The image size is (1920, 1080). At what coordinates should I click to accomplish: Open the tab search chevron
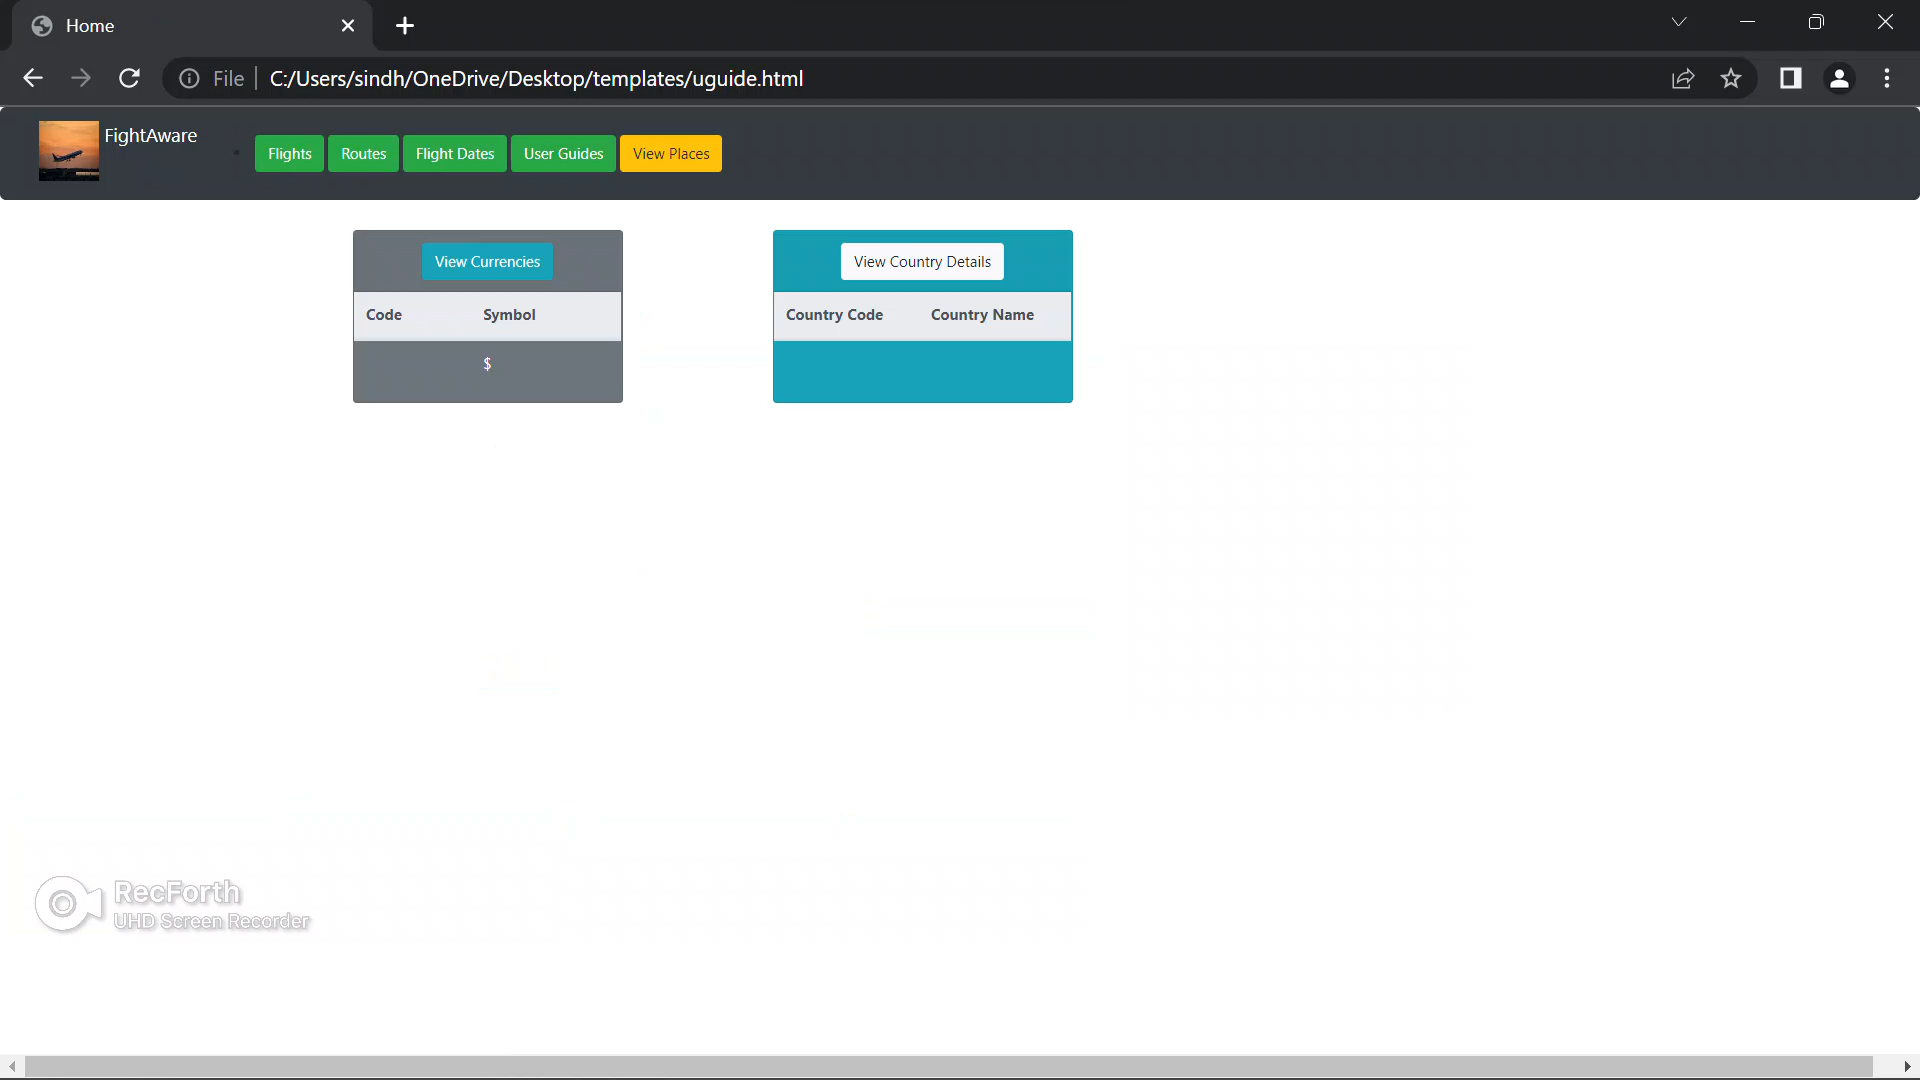[1679, 21]
